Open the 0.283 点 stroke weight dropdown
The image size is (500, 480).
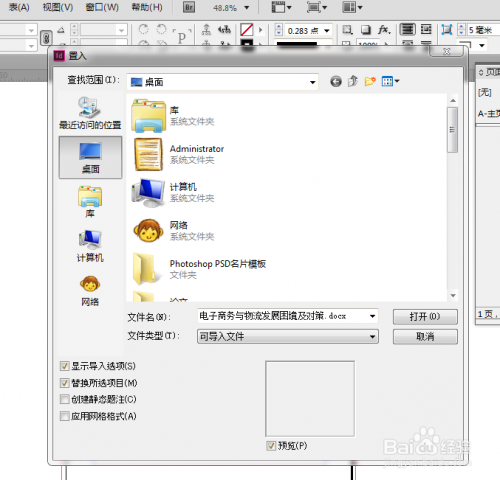[327, 31]
